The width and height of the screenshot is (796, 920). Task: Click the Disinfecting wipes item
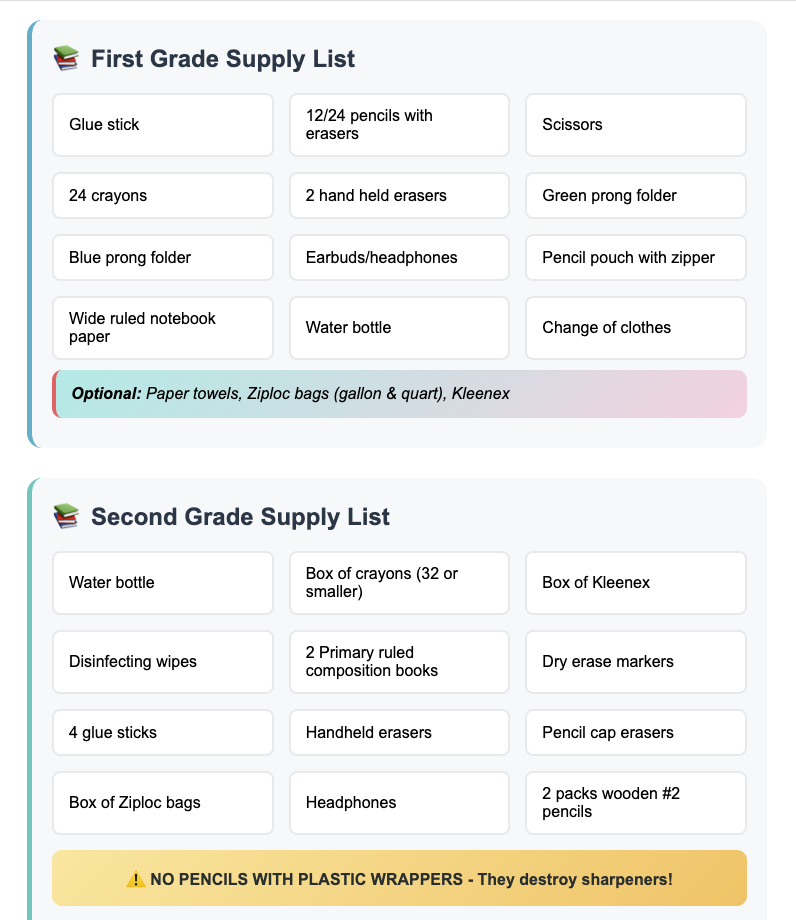tap(163, 662)
